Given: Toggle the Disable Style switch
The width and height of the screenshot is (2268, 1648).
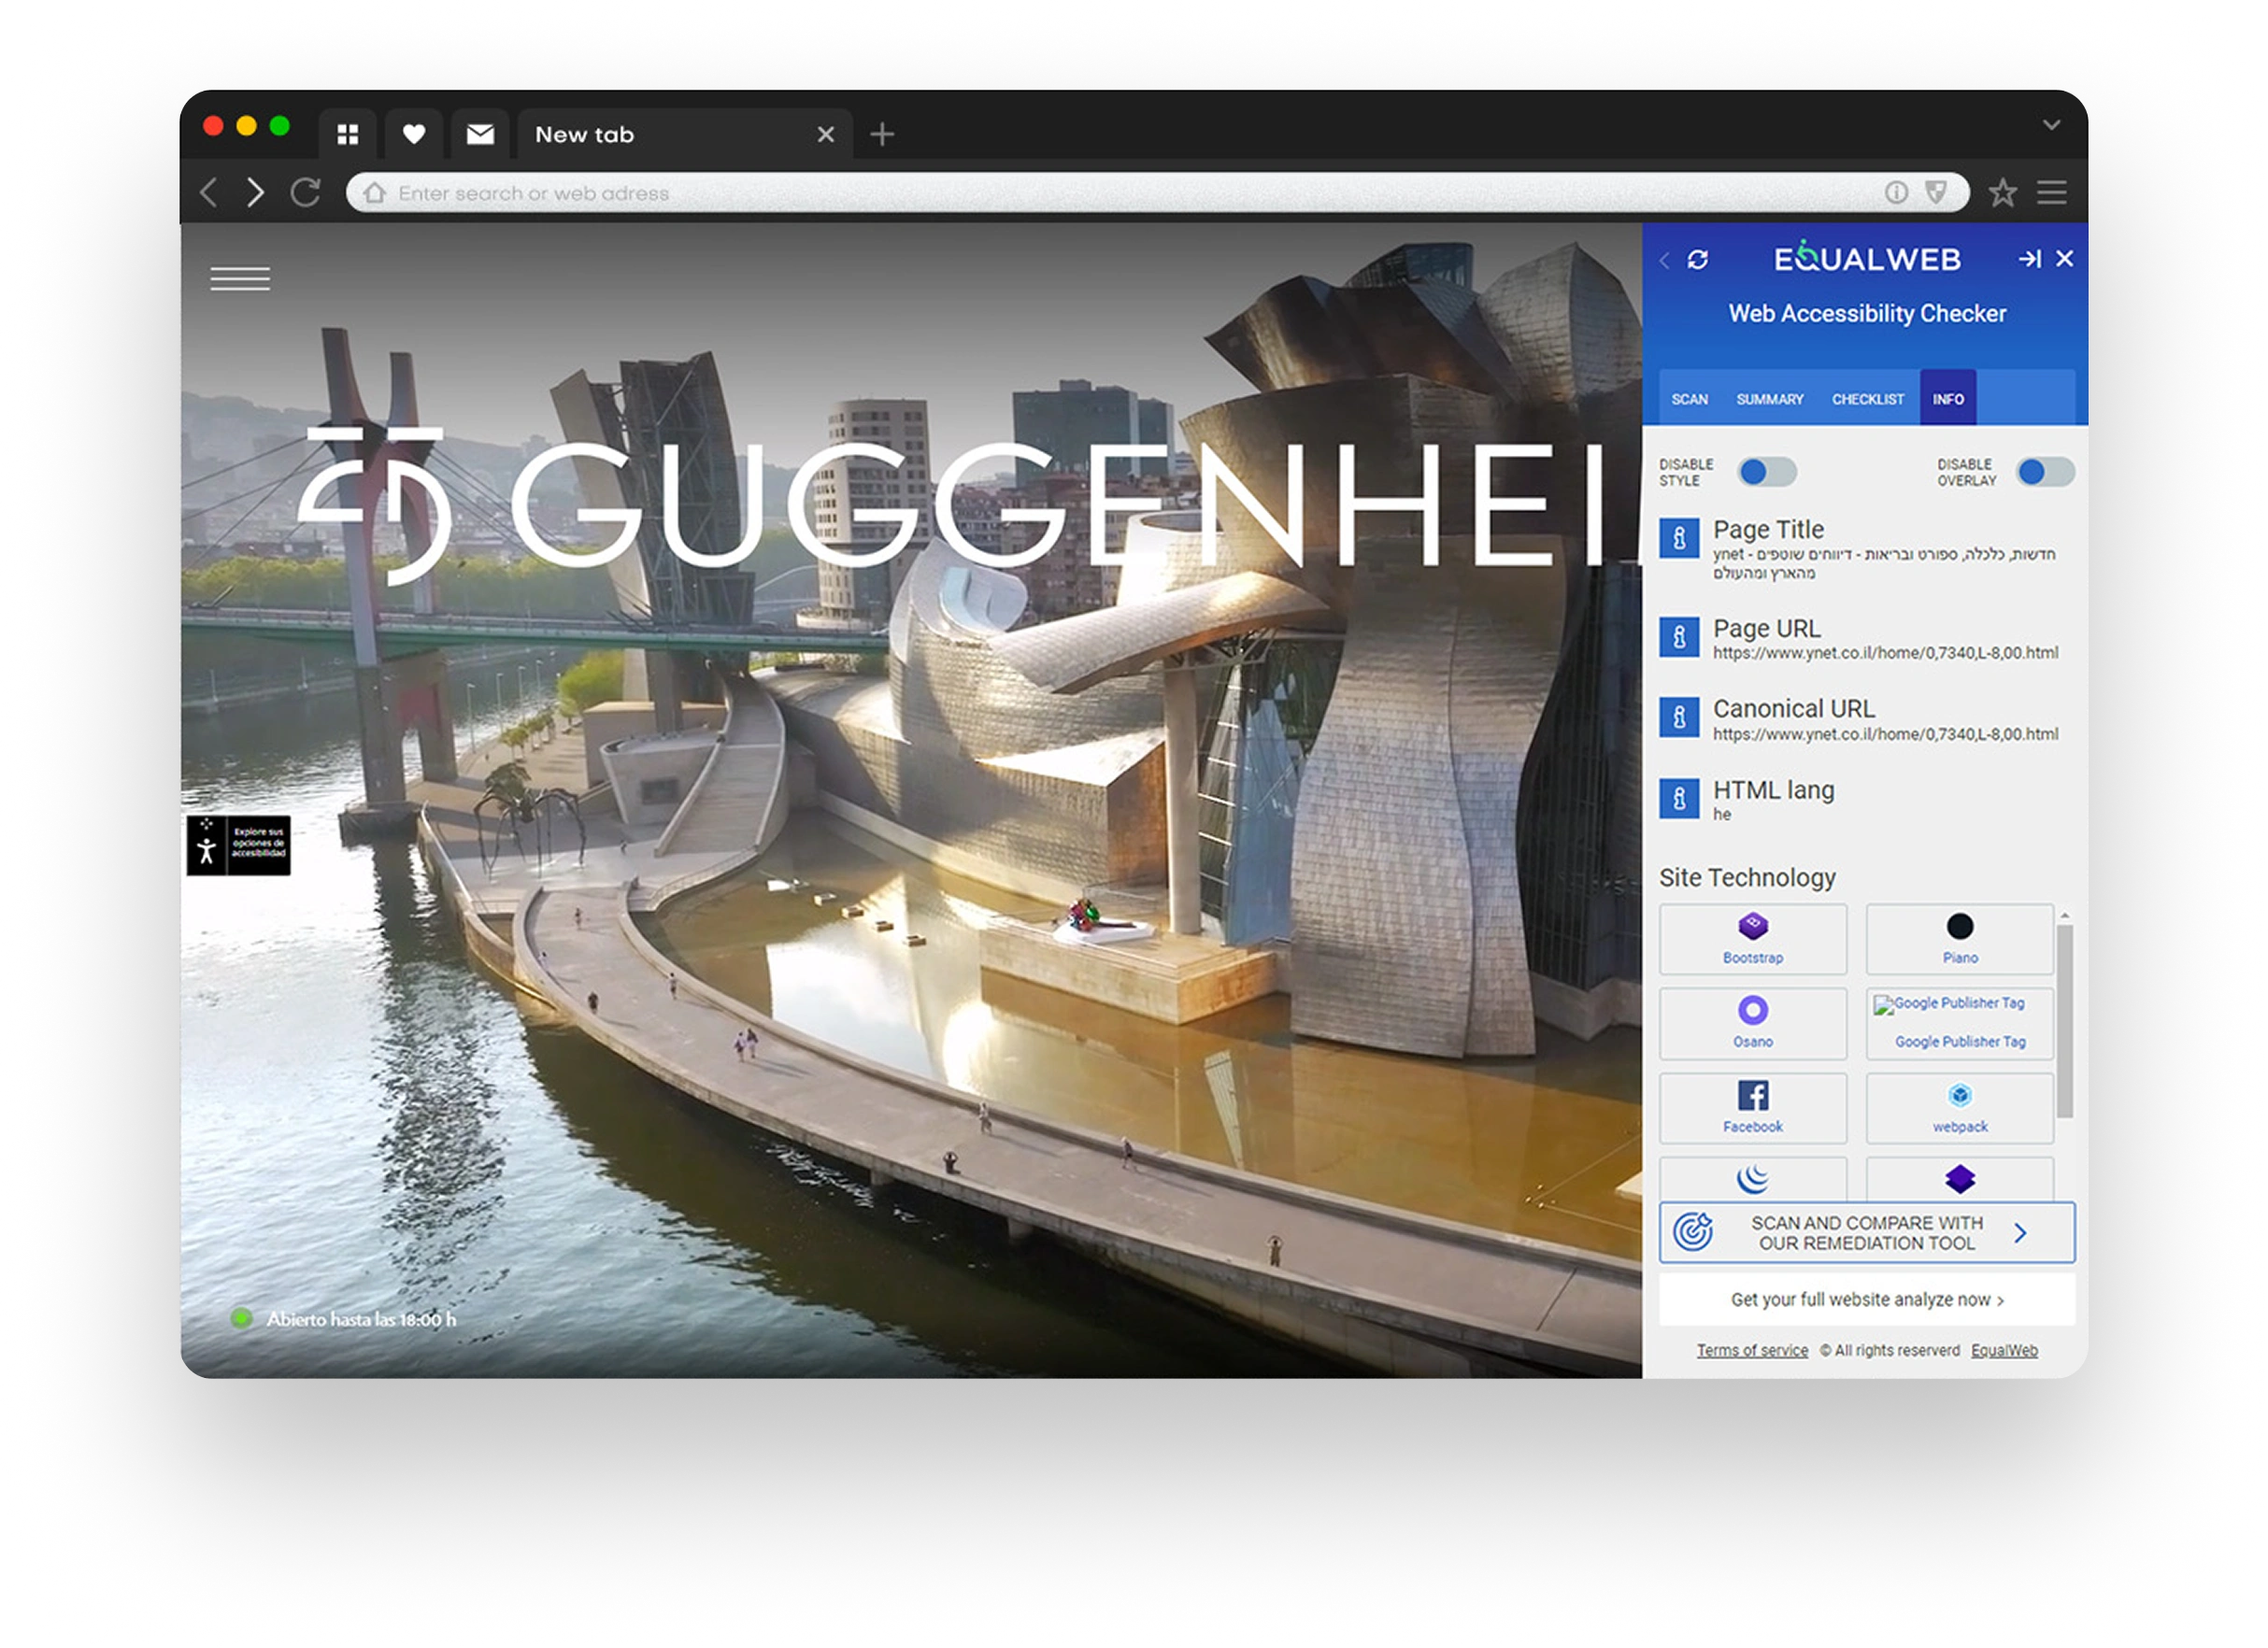Looking at the screenshot, I should (x=1766, y=472).
